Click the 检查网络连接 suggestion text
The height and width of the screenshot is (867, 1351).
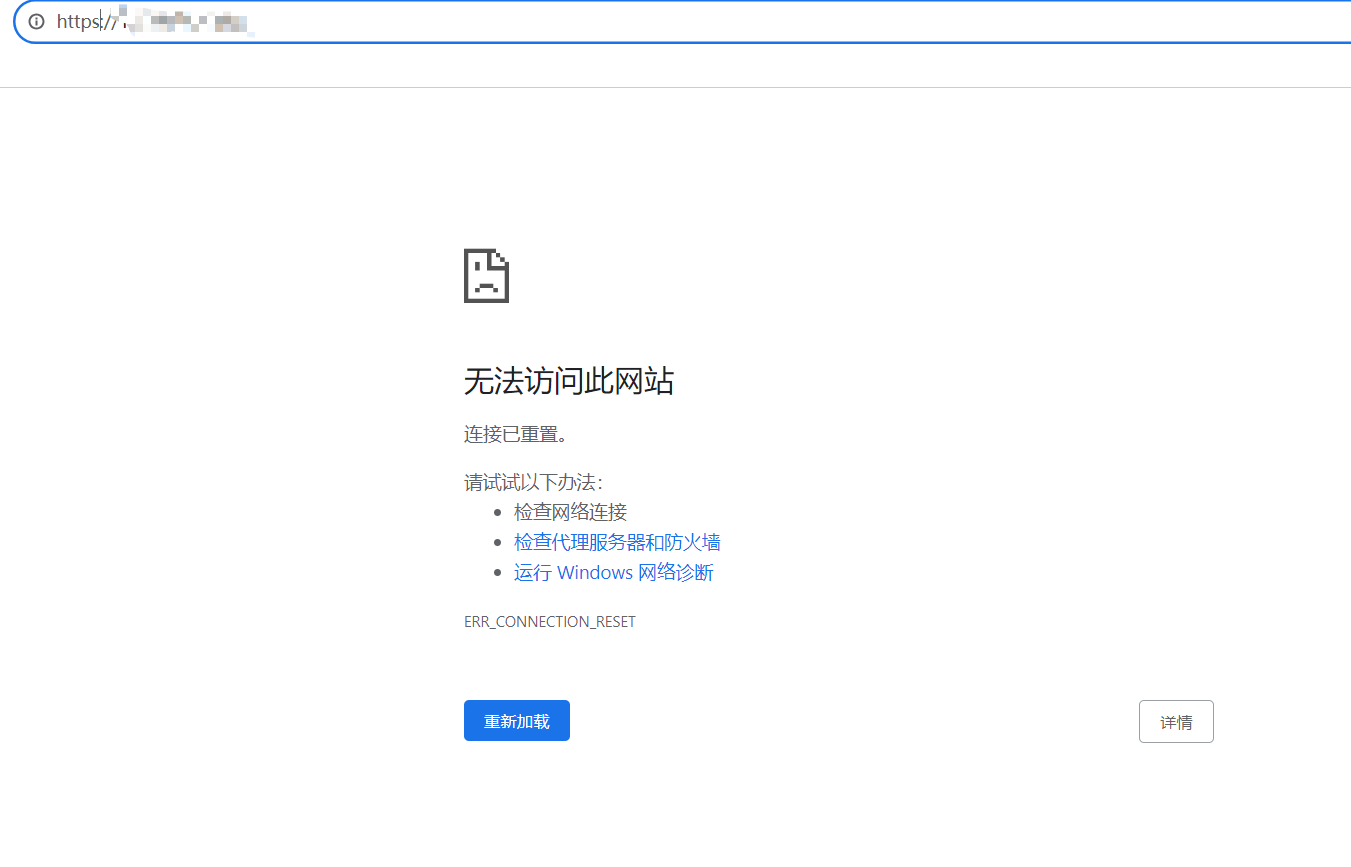point(570,512)
